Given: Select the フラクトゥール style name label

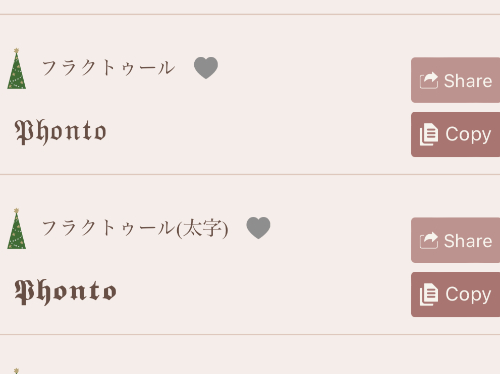Looking at the screenshot, I should (108, 67).
